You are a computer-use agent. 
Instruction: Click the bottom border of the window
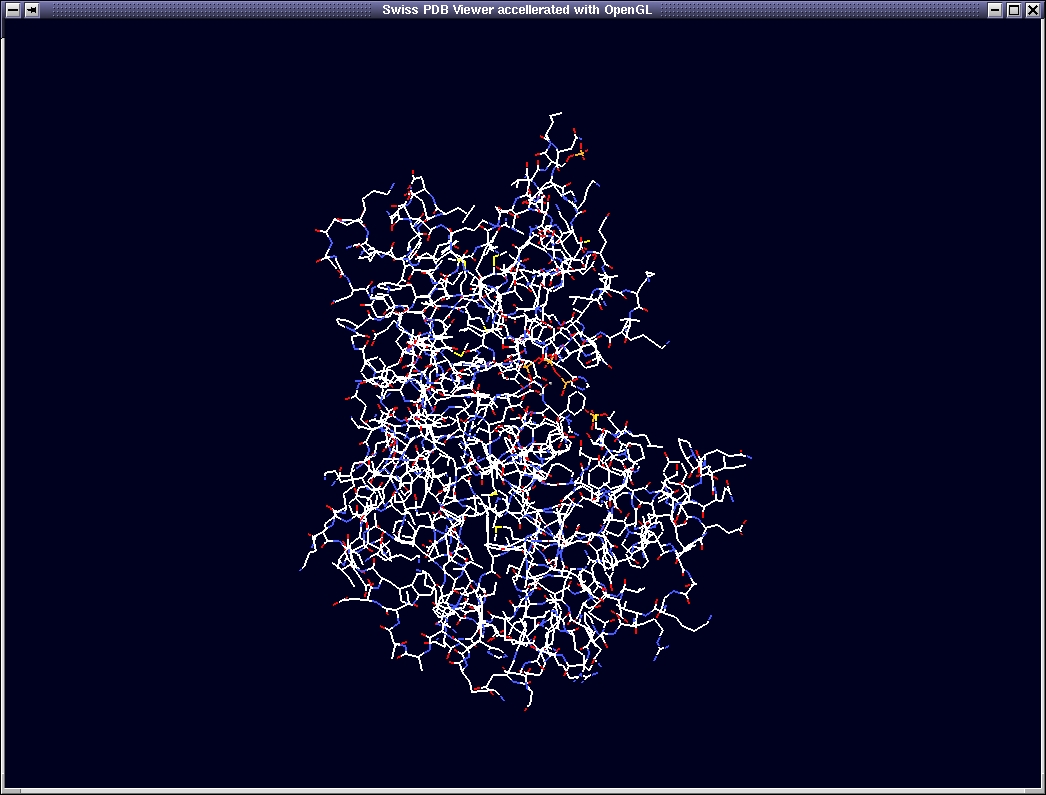523,791
